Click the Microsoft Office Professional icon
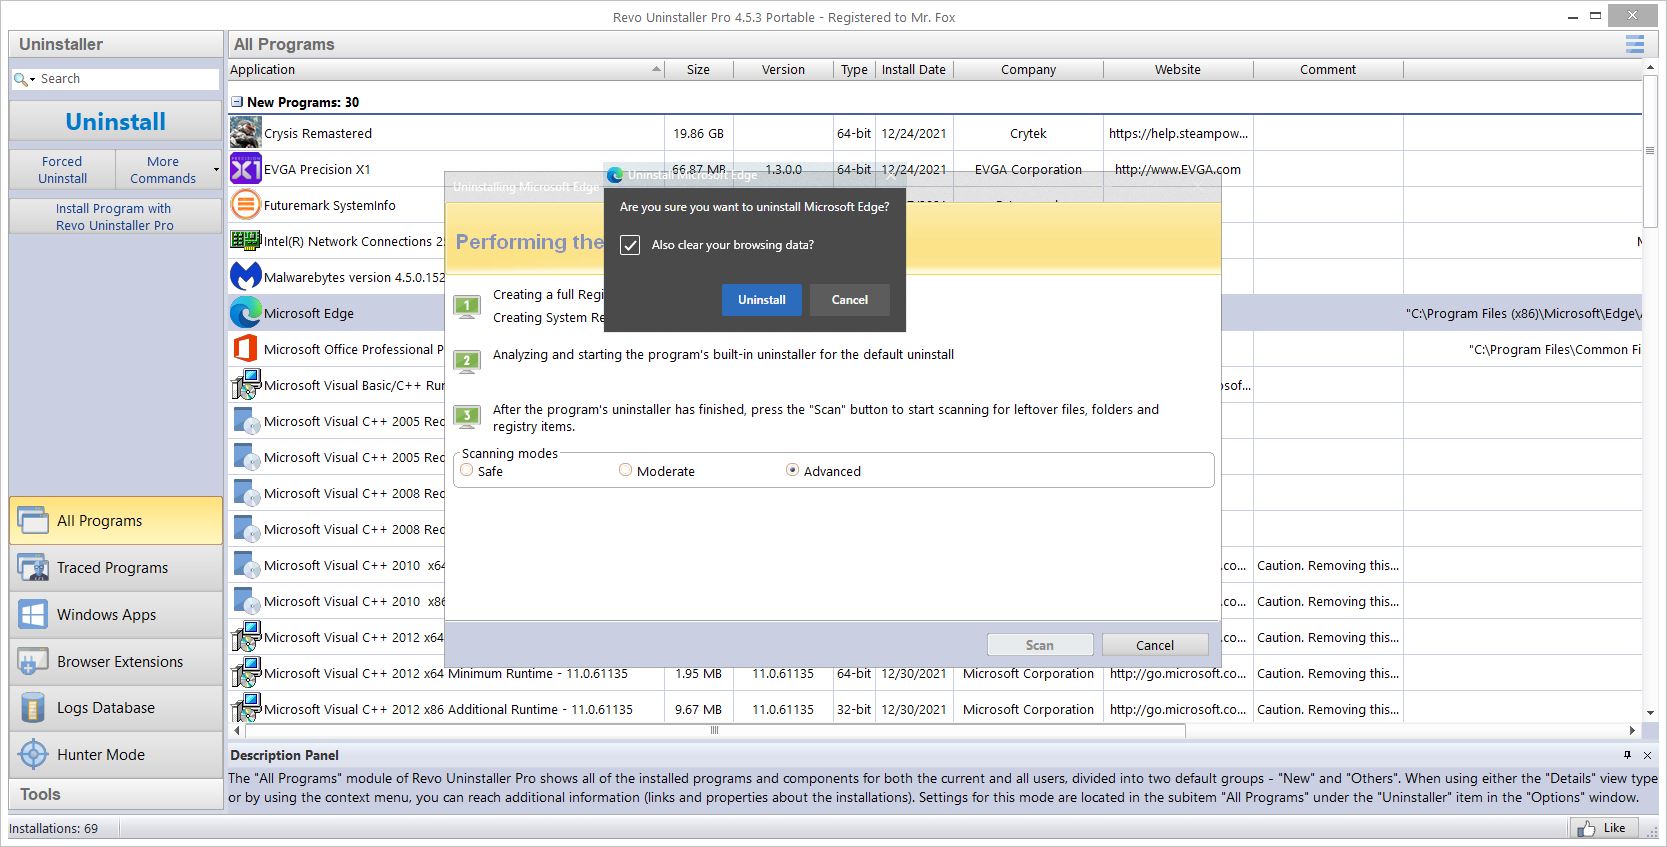The image size is (1667, 847). 245,349
